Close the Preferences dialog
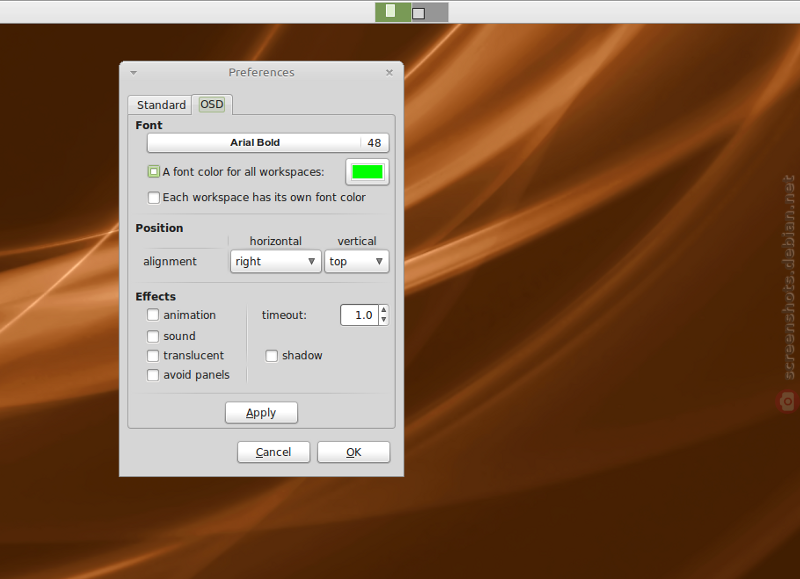 [x=389, y=72]
